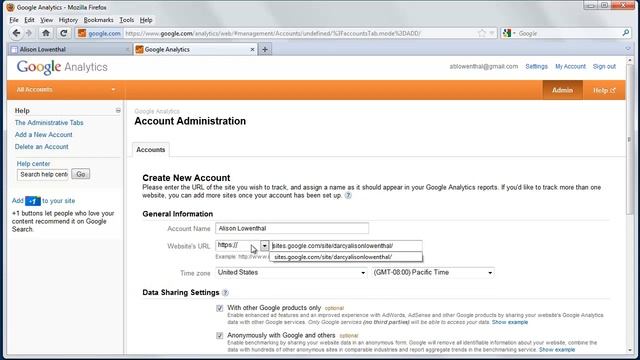Click the scrollbar up arrow
This screenshot has height=360, width=640.
[629, 60]
